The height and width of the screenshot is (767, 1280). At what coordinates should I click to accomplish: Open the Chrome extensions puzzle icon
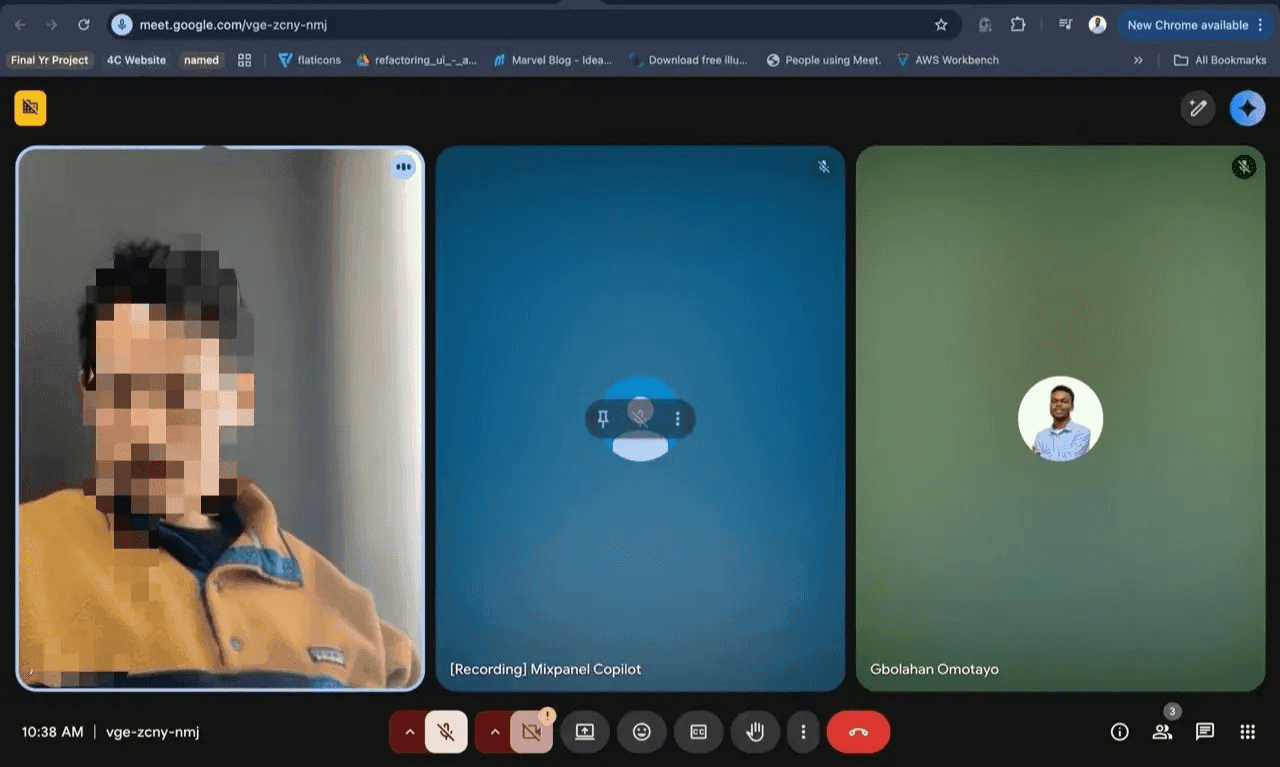pos(1018,25)
